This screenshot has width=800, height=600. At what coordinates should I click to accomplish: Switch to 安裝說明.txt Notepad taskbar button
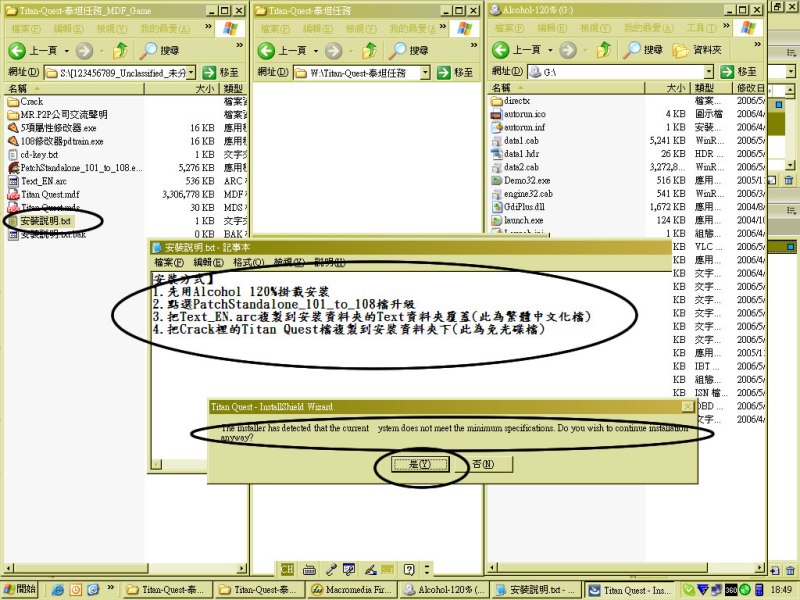[536, 590]
